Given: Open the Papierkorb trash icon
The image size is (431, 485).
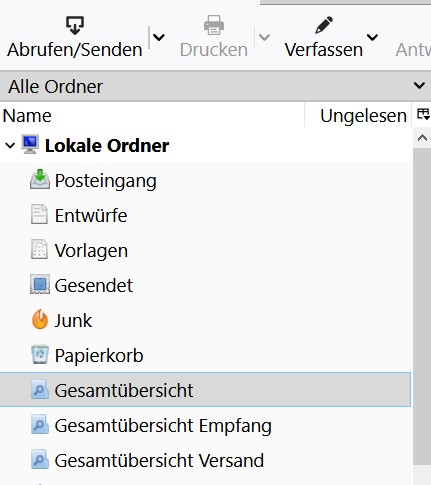Looking at the screenshot, I should [x=40, y=354].
